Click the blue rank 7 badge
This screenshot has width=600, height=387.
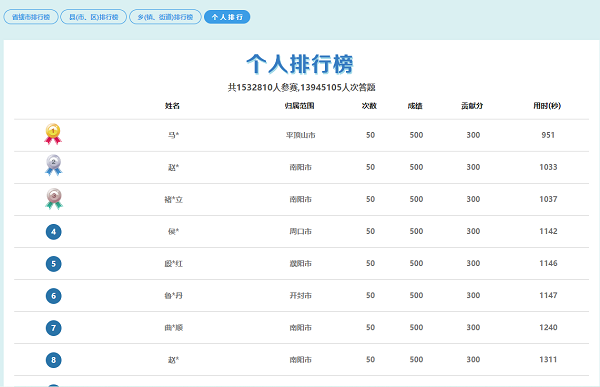pos(54,328)
